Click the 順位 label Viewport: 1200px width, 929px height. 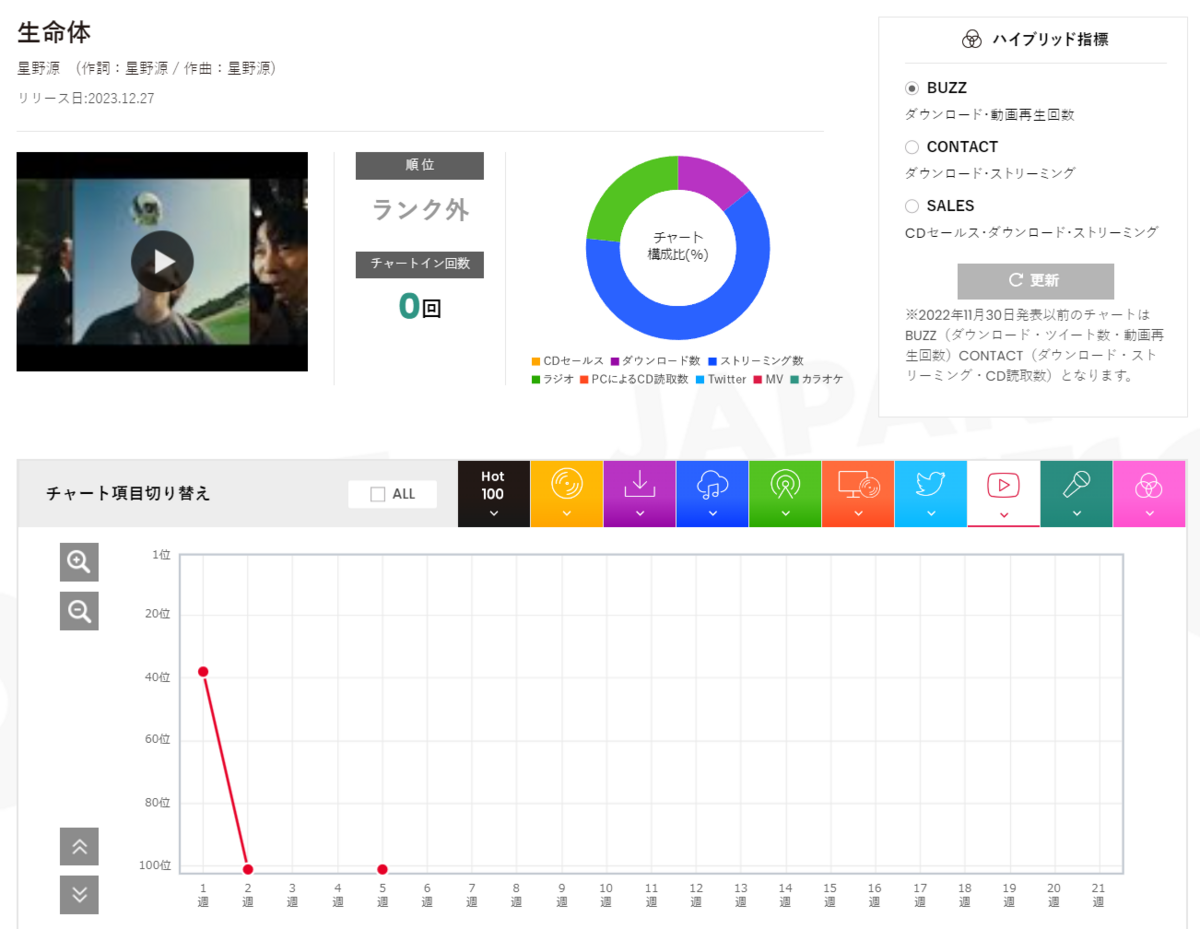coord(420,165)
